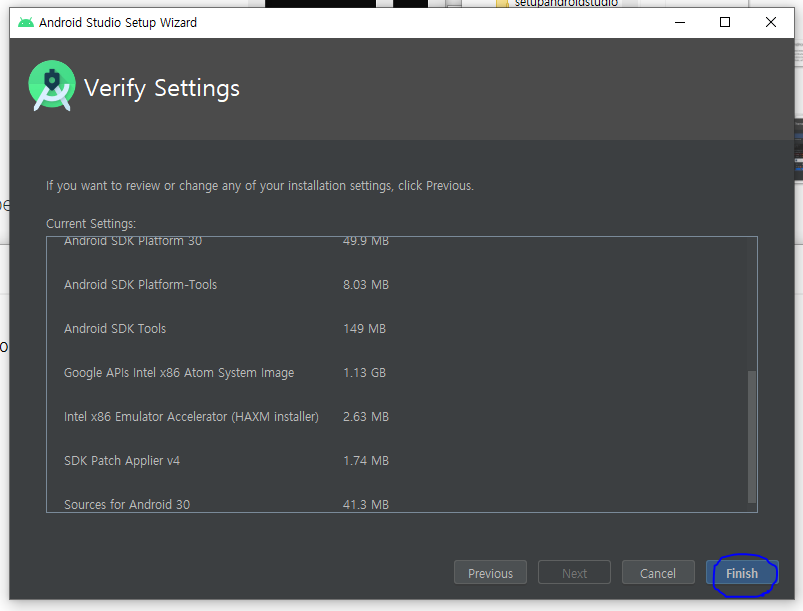Go back with the Previous button
Image resolution: width=803 pixels, height=611 pixels.
(x=490, y=573)
